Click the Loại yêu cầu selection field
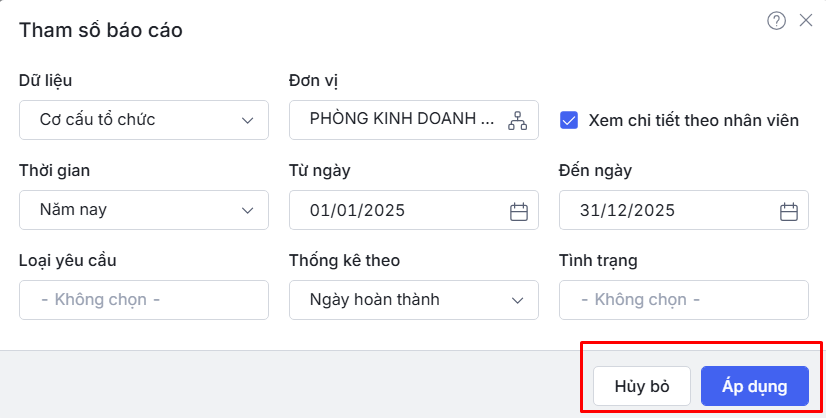Viewport: 826px width, 418px height. pyautogui.click(x=144, y=300)
